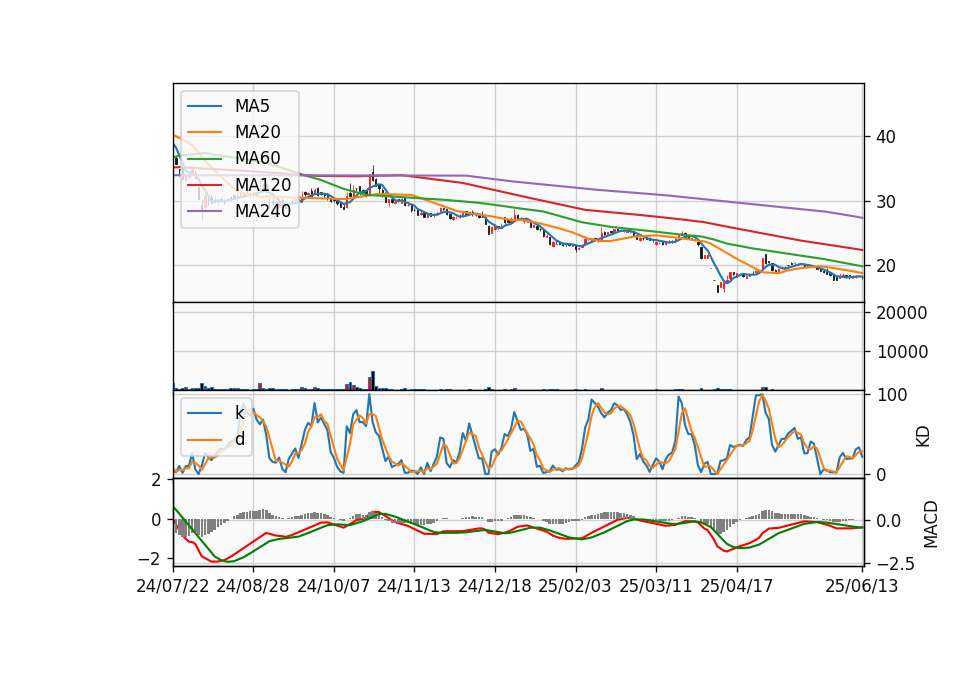960x690 pixels.
Task: Click the volume axis value 10000
Action: (902, 352)
